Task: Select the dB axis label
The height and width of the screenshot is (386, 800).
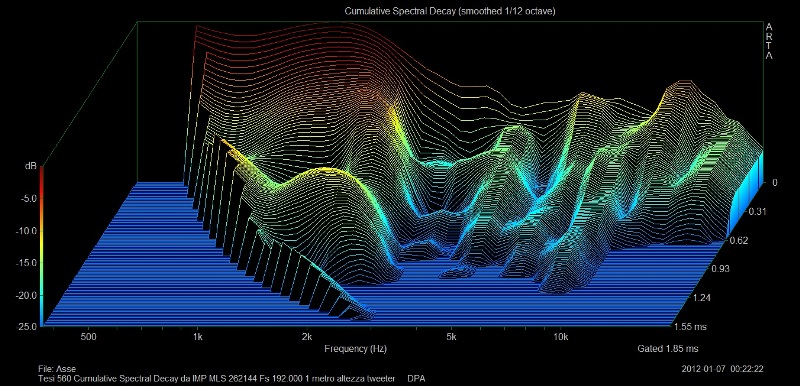Action: click(x=31, y=166)
